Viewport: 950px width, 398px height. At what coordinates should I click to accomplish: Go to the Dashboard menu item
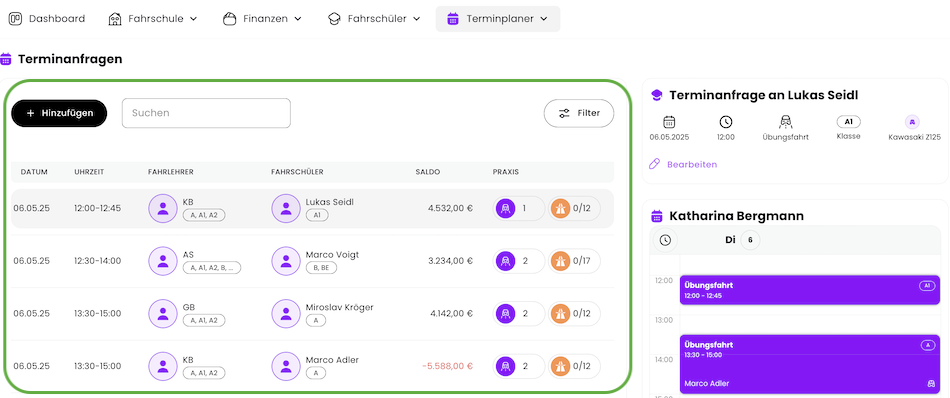pos(47,19)
